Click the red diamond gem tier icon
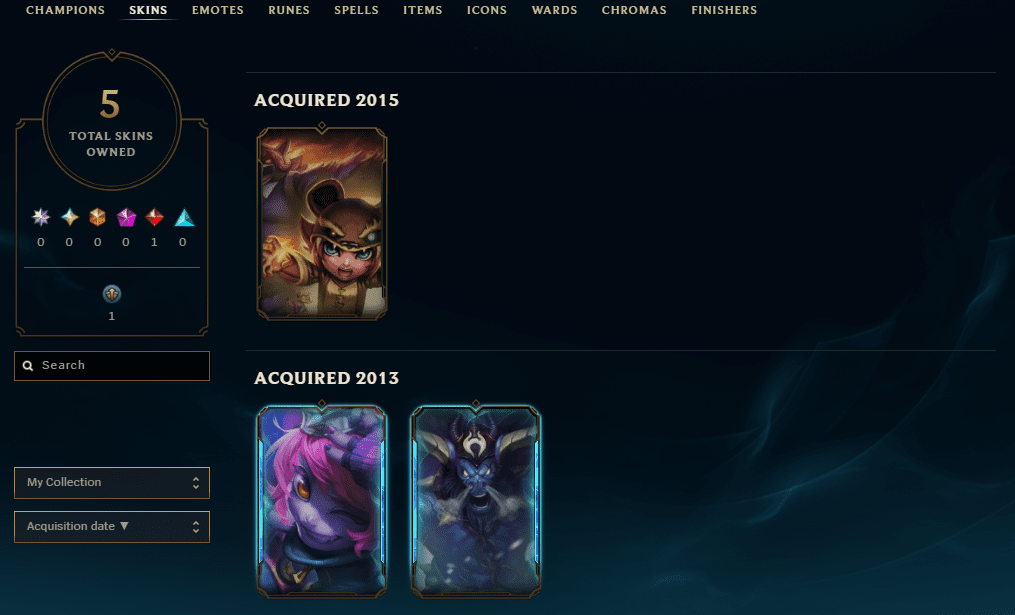Screen dimensions: 1015x615 click(154, 217)
